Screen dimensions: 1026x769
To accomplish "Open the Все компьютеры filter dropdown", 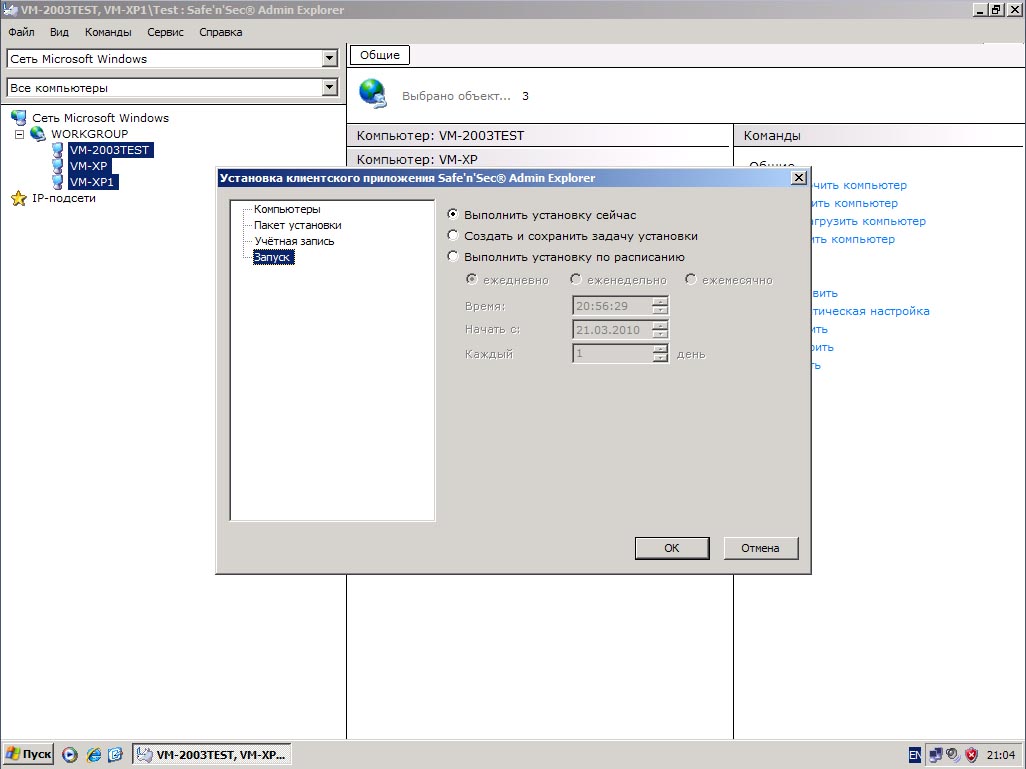I will pyautogui.click(x=329, y=87).
